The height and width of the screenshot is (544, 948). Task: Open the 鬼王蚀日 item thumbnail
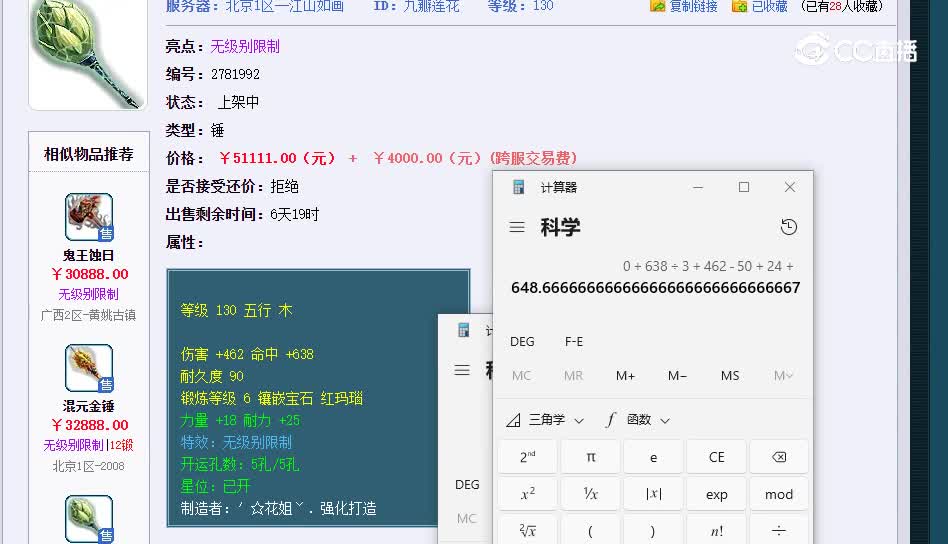click(x=89, y=217)
